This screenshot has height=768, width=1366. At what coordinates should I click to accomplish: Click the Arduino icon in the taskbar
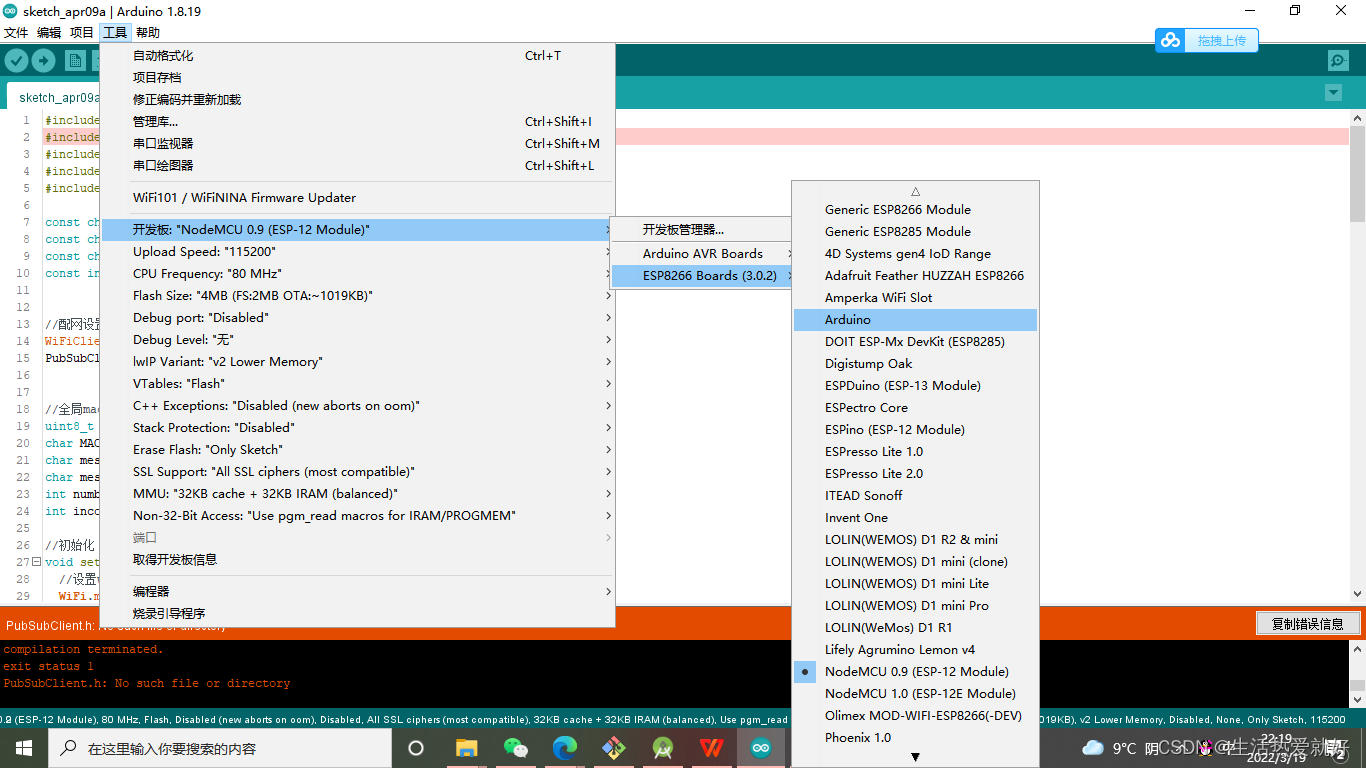[x=761, y=748]
